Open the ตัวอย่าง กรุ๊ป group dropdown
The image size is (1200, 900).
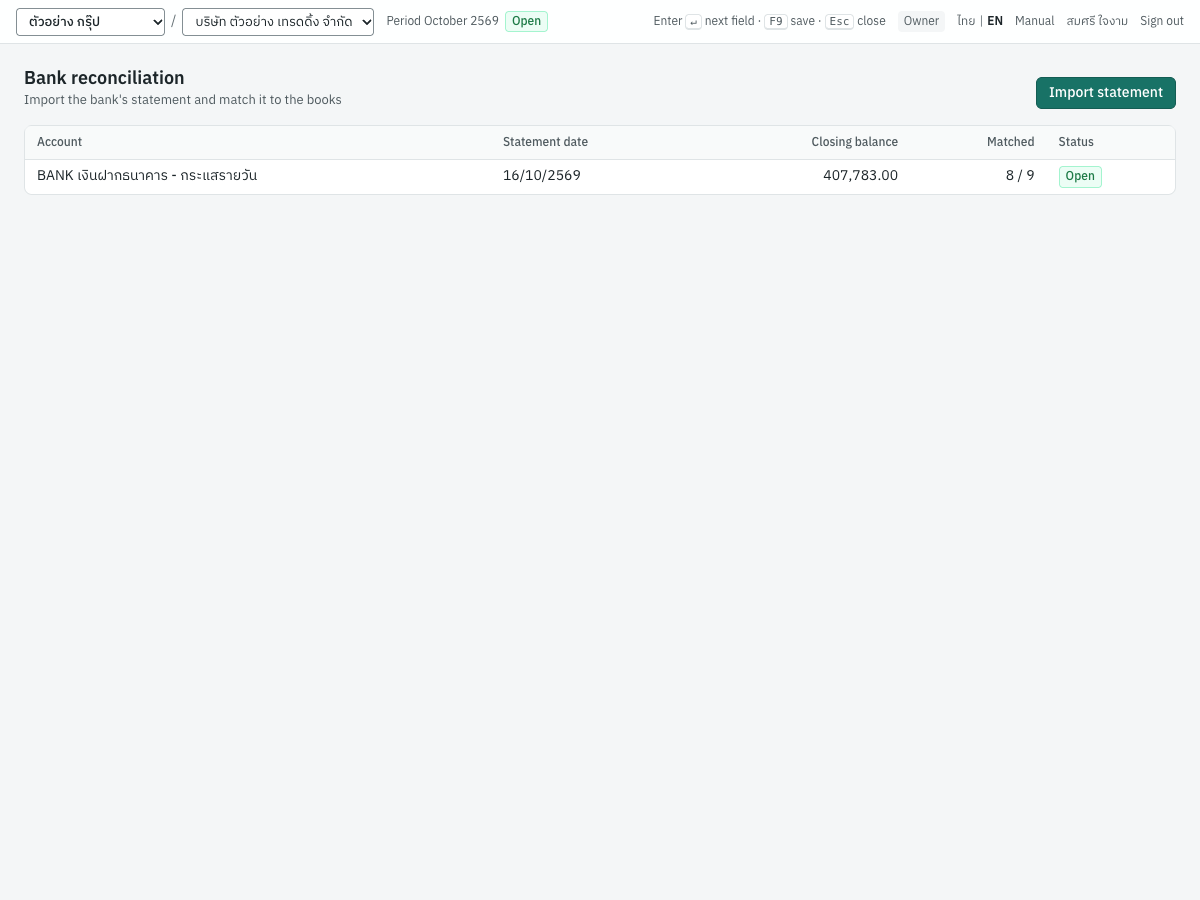coord(90,22)
